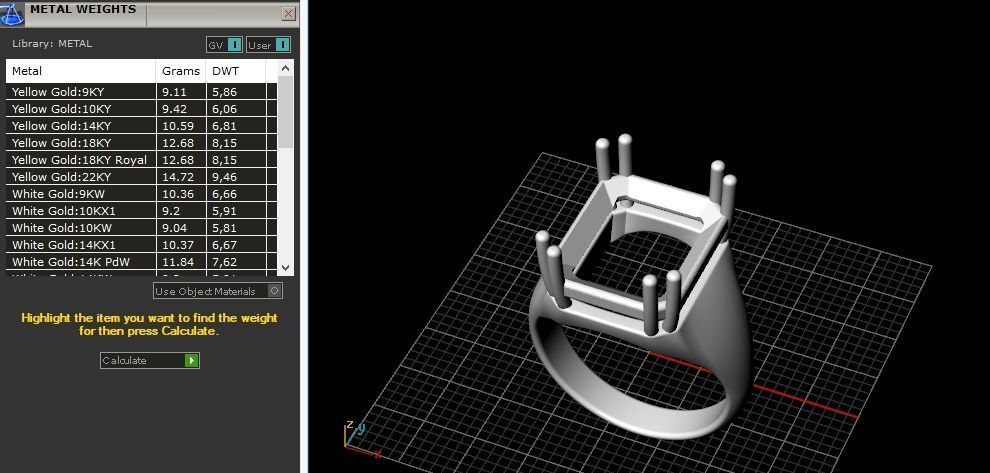Select Yellow Gold:18KY Royal row

pyautogui.click(x=141, y=160)
